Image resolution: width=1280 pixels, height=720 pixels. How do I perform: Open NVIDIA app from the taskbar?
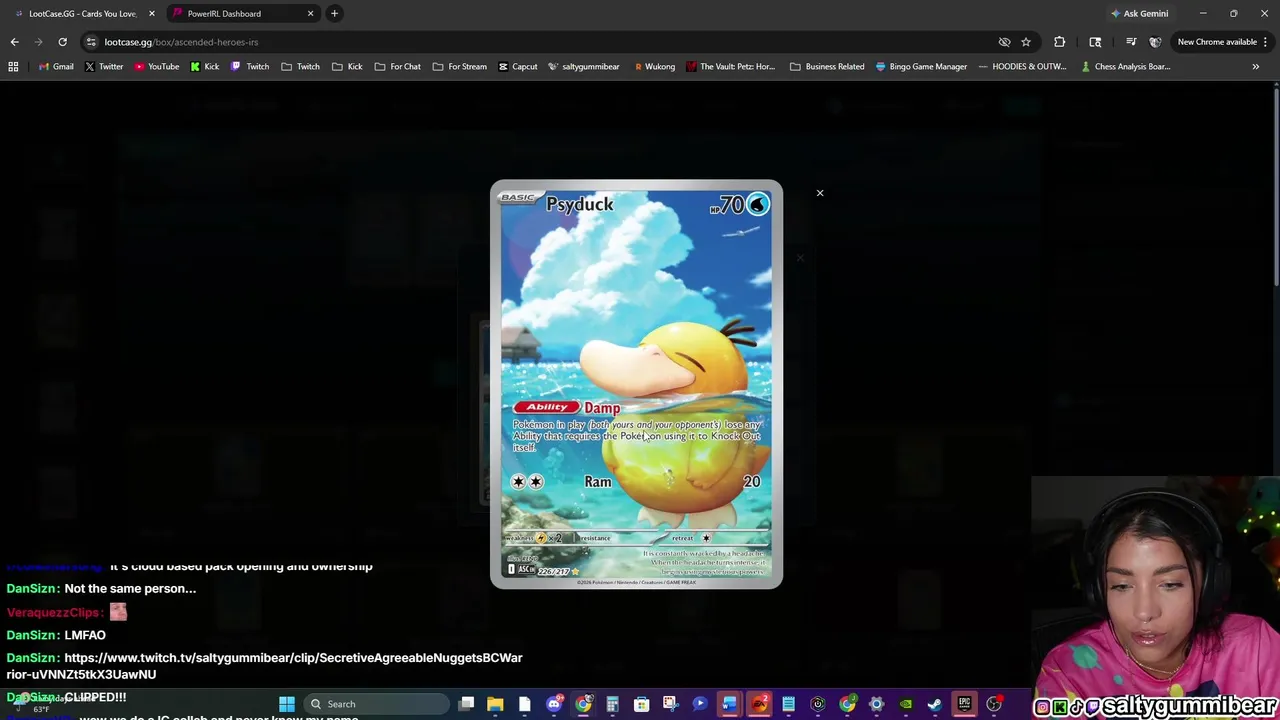[x=905, y=704]
